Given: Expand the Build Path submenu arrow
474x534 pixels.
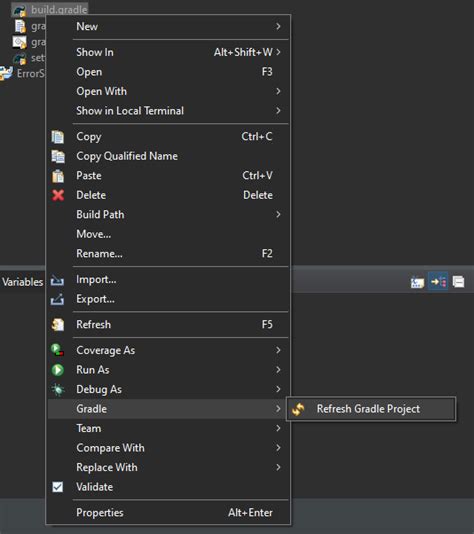Looking at the screenshot, I should 278,215.
